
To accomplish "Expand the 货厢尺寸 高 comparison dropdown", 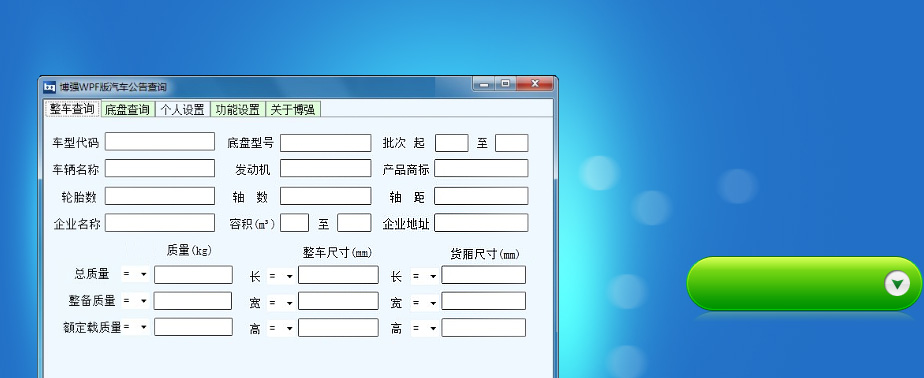I will 424,328.
